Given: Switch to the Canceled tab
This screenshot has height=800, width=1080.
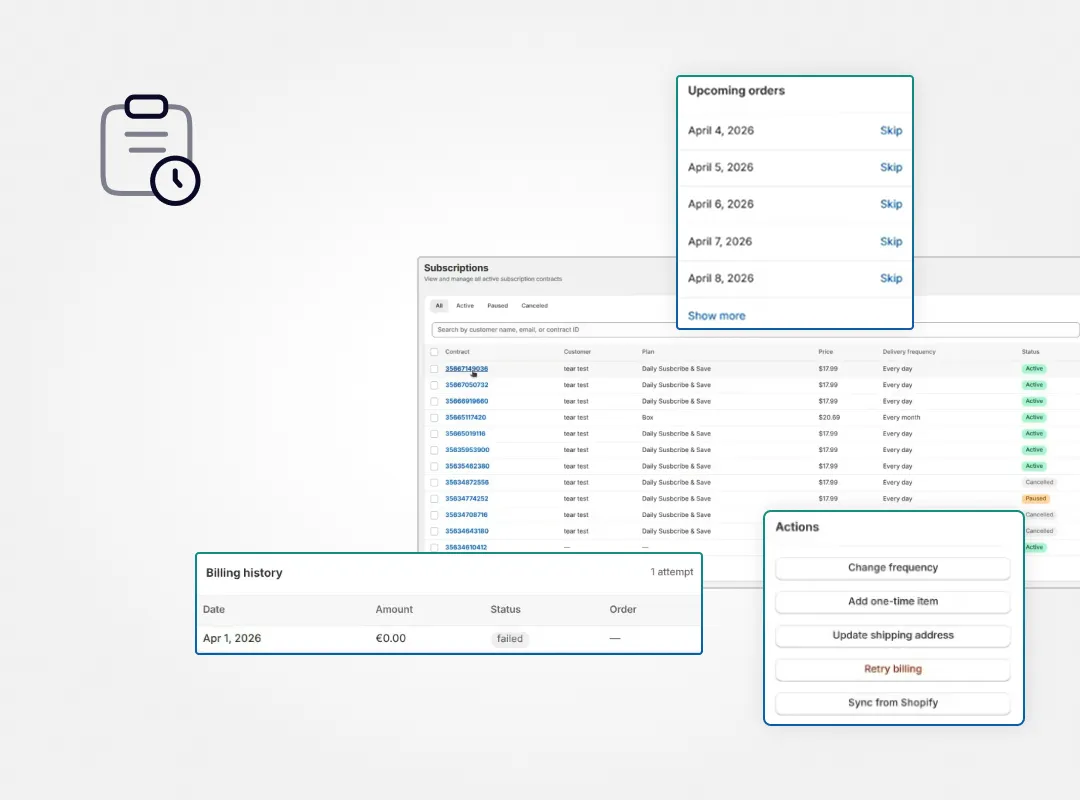Looking at the screenshot, I should [534, 305].
